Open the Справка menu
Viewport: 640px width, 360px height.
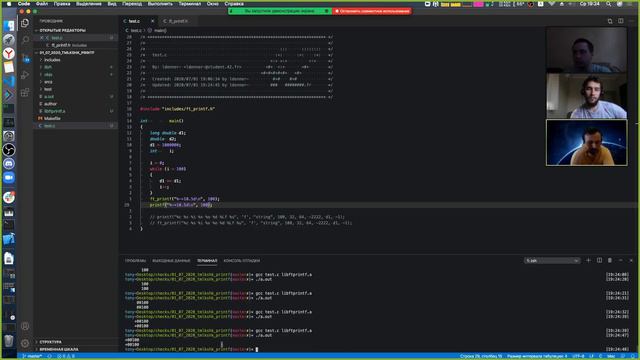pyautogui.click(x=234, y=4)
